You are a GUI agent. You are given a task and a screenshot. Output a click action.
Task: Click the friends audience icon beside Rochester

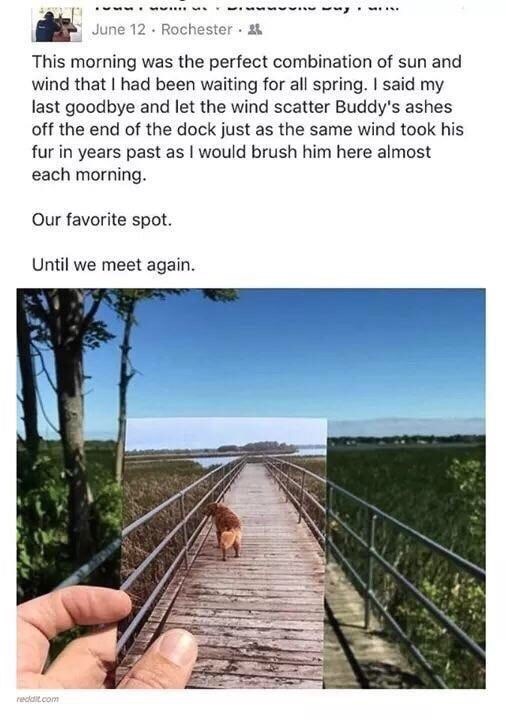coord(254,30)
